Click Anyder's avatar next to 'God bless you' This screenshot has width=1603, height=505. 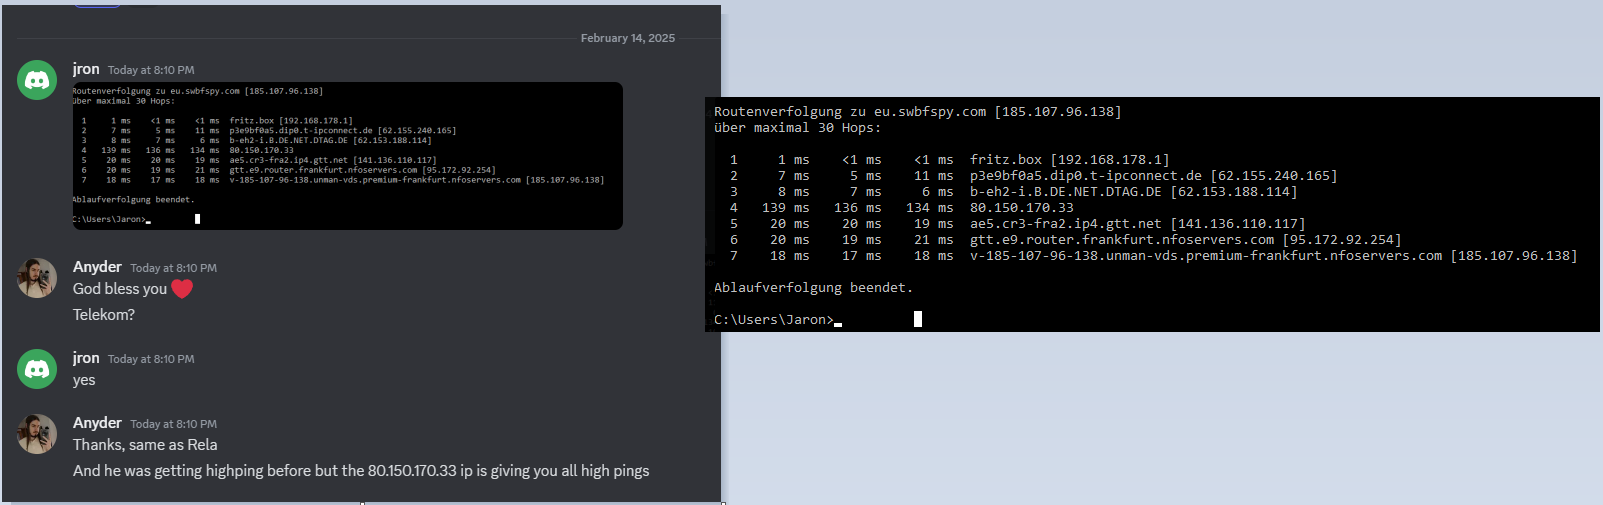pyautogui.click(x=37, y=278)
